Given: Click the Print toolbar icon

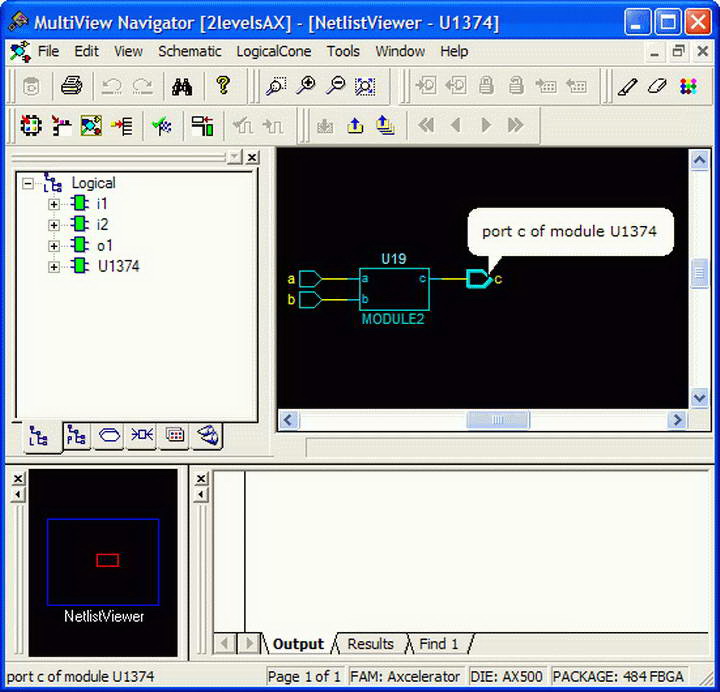Looking at the screenshot, I should (71, 87).
